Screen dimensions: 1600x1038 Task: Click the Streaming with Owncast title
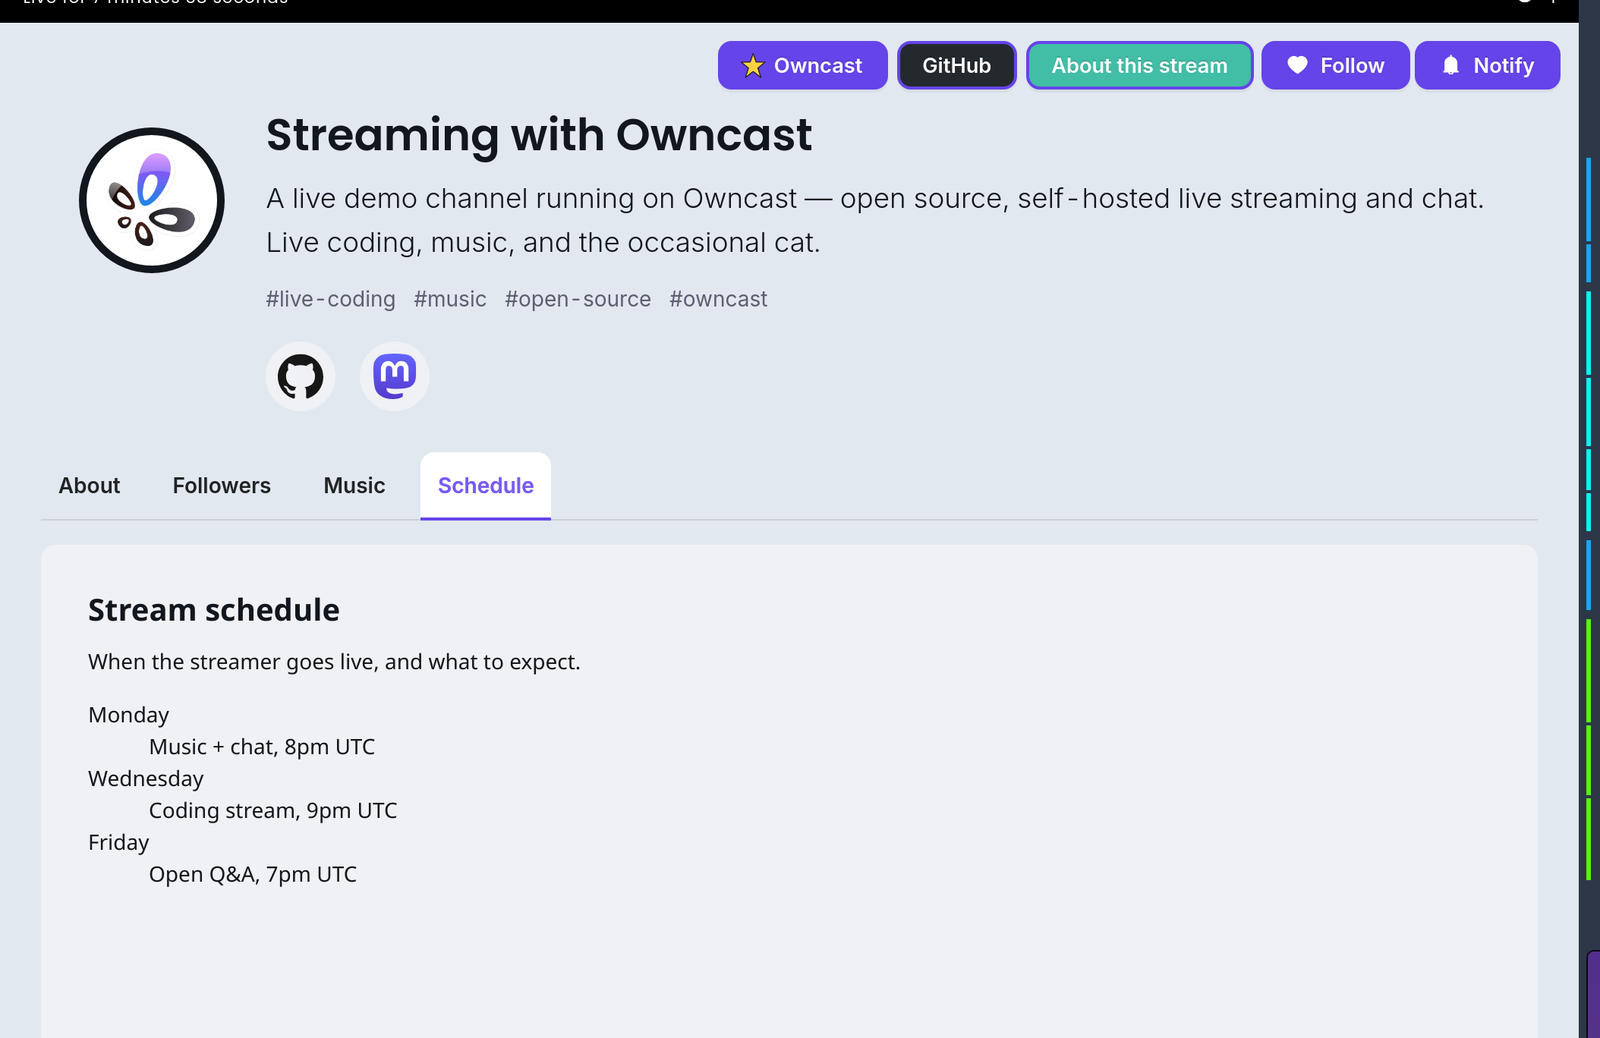click(x=539, y=135)
